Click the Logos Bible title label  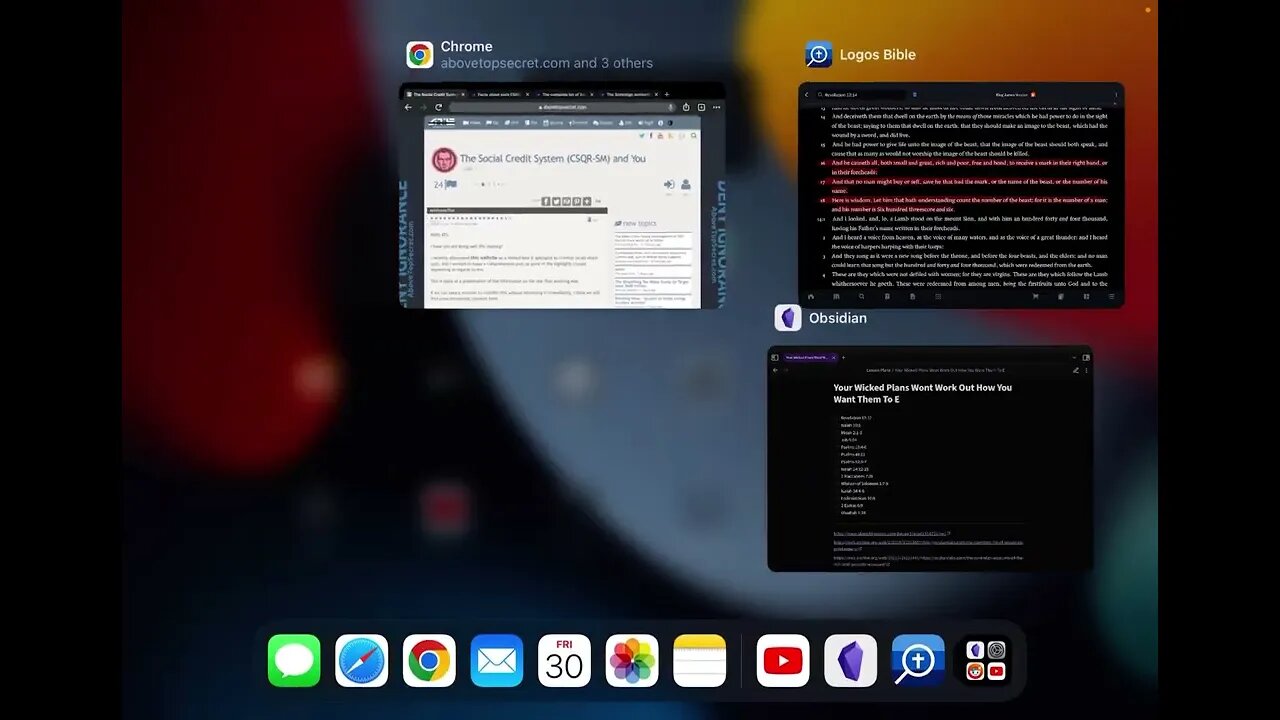(878, 55)
